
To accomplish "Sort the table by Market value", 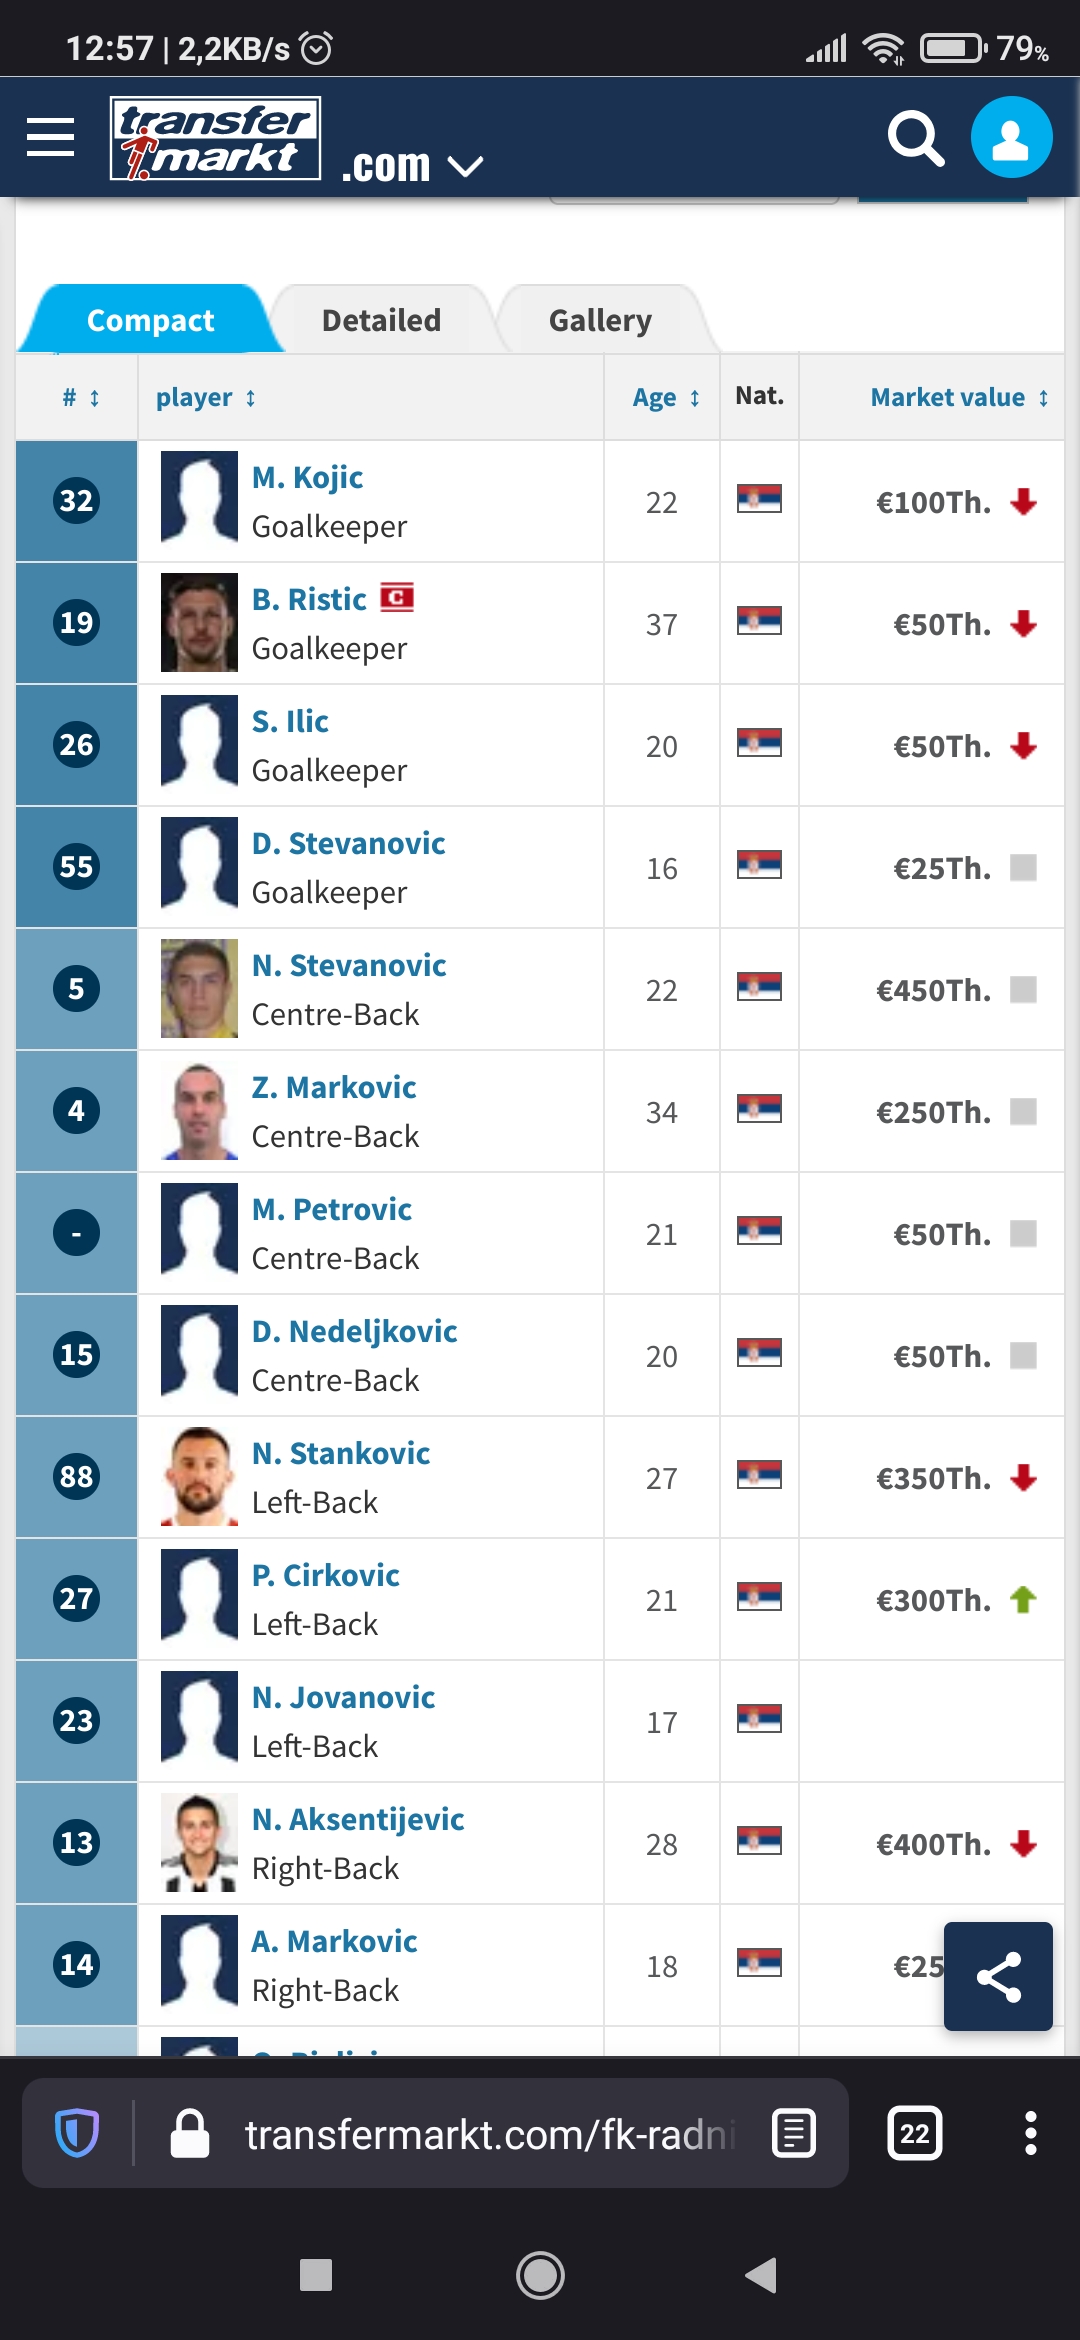I will click(x=959, y=398).
